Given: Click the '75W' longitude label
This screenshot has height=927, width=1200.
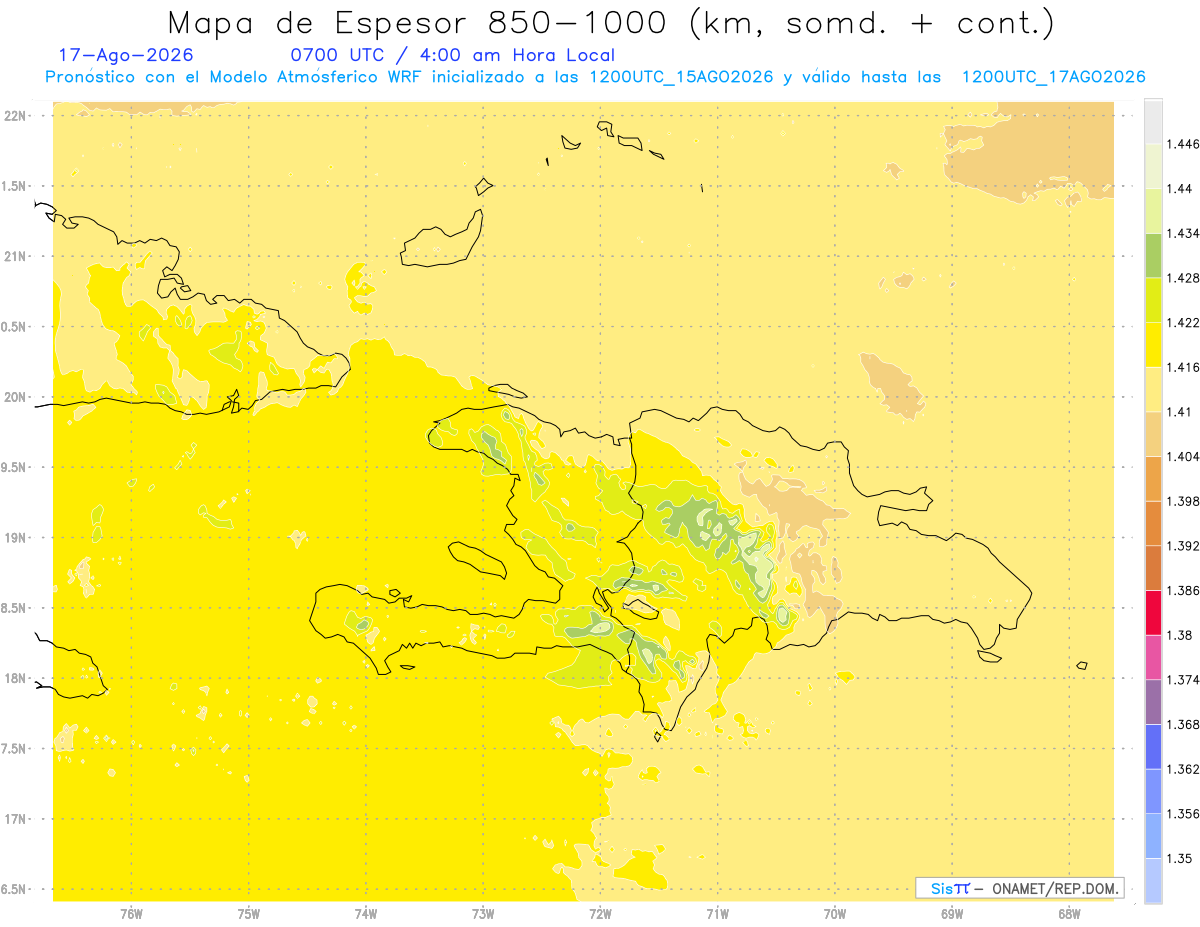Looking at the screenshot, I should coord(249,913).
